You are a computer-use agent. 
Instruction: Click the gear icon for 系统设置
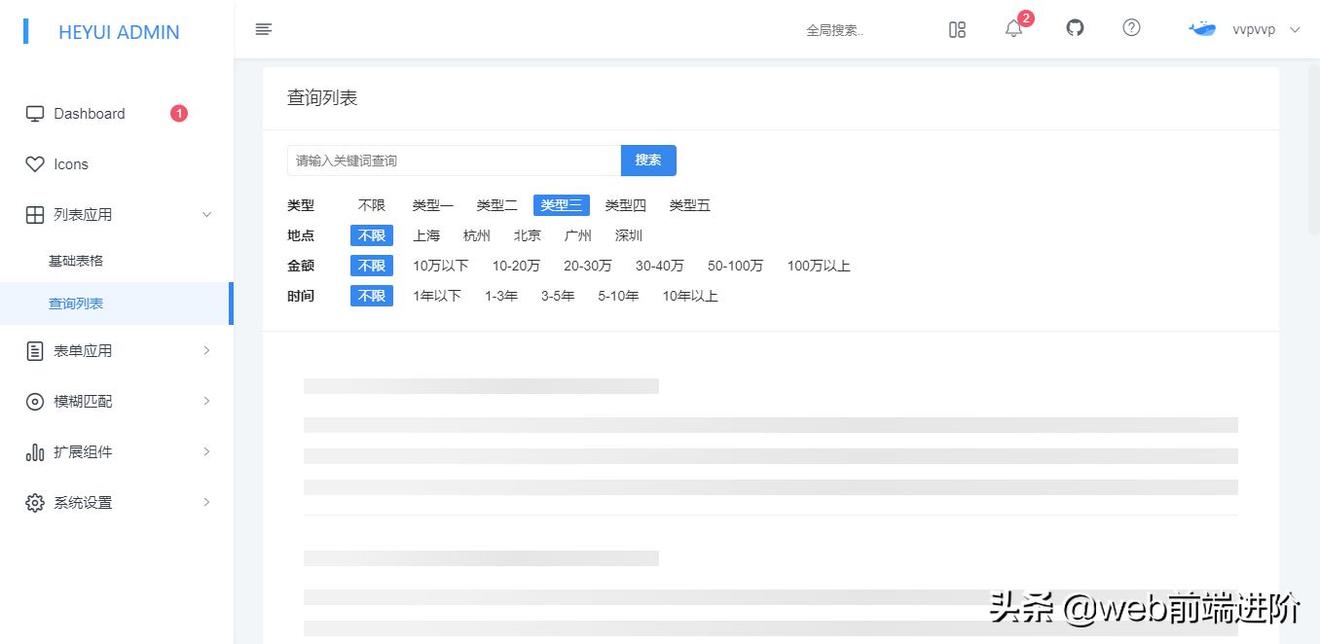[x=35, y=502]
